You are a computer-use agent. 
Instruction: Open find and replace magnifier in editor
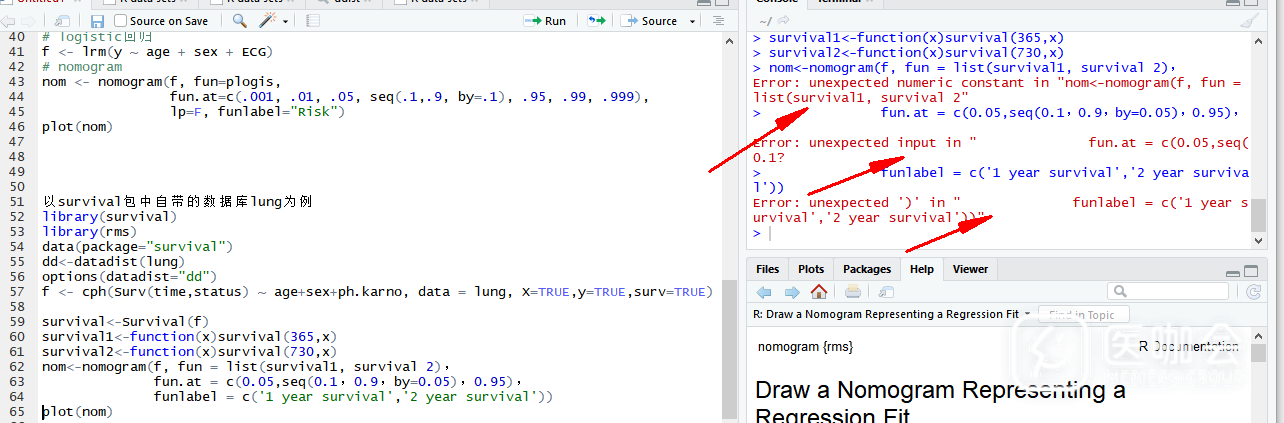click(240, 21)
